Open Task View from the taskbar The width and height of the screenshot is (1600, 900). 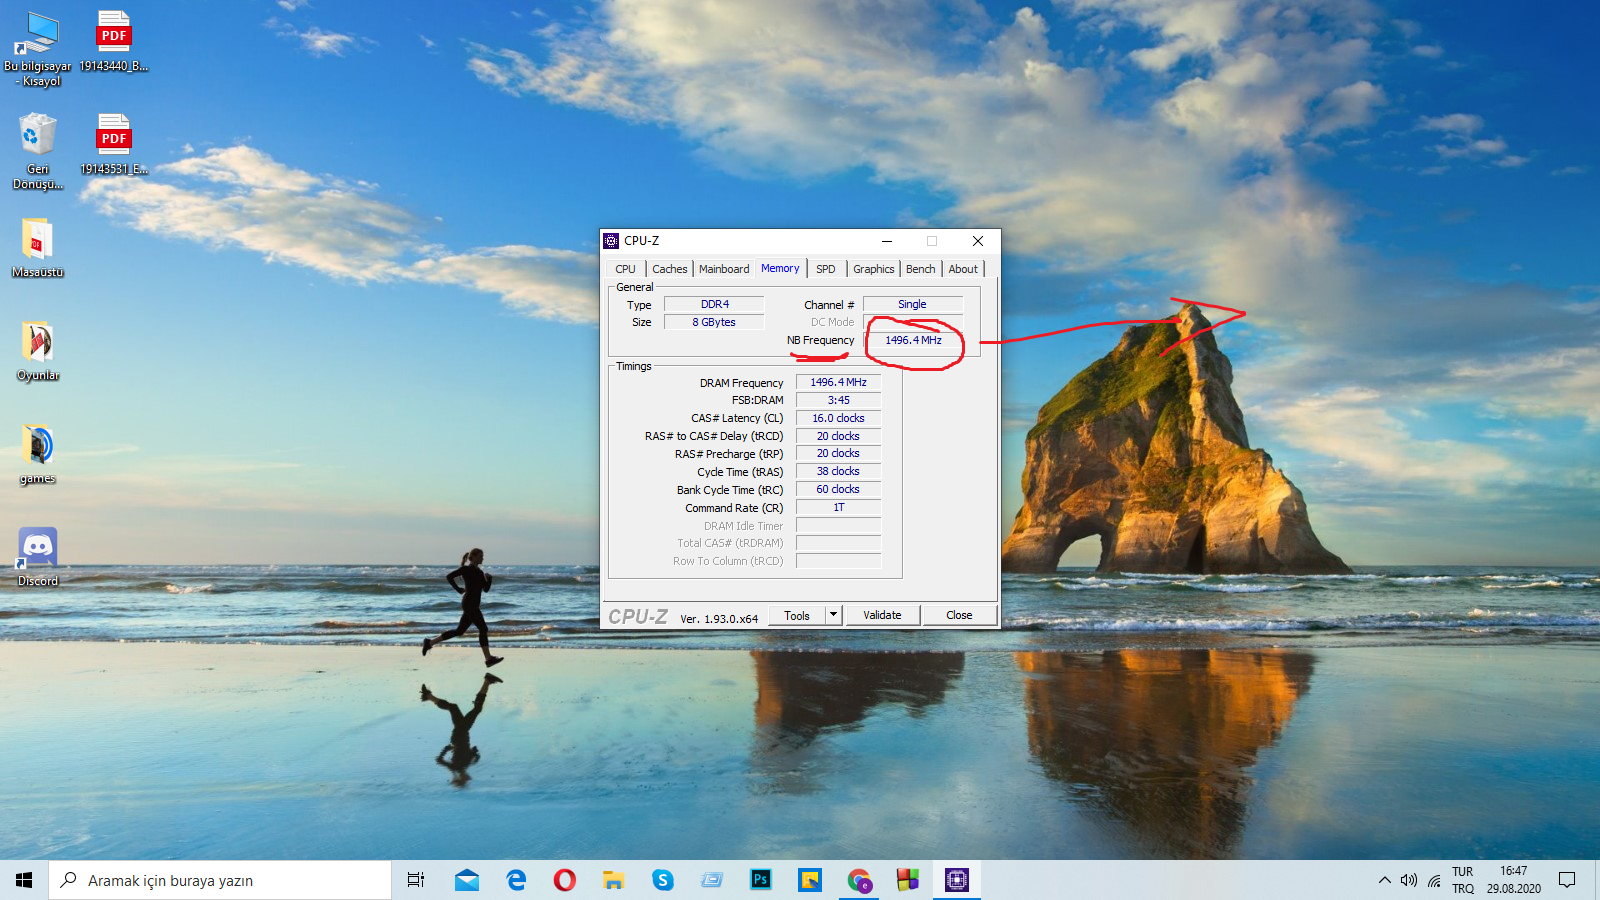(416, 880)
